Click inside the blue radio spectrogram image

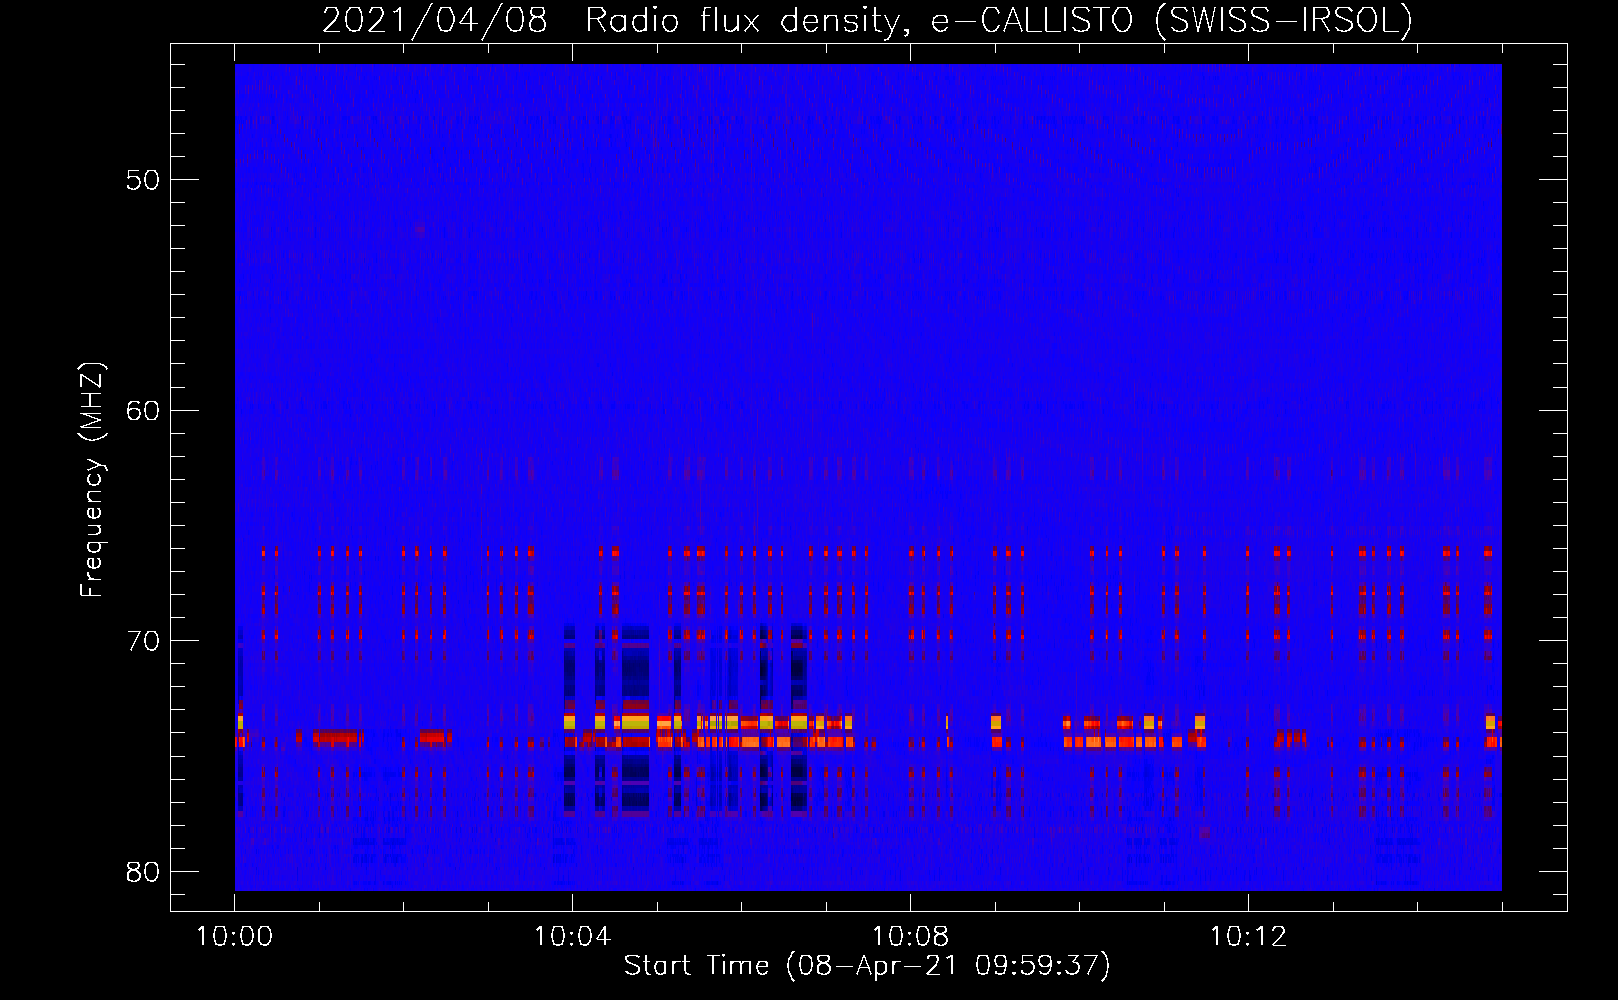(x=868, y=477)
